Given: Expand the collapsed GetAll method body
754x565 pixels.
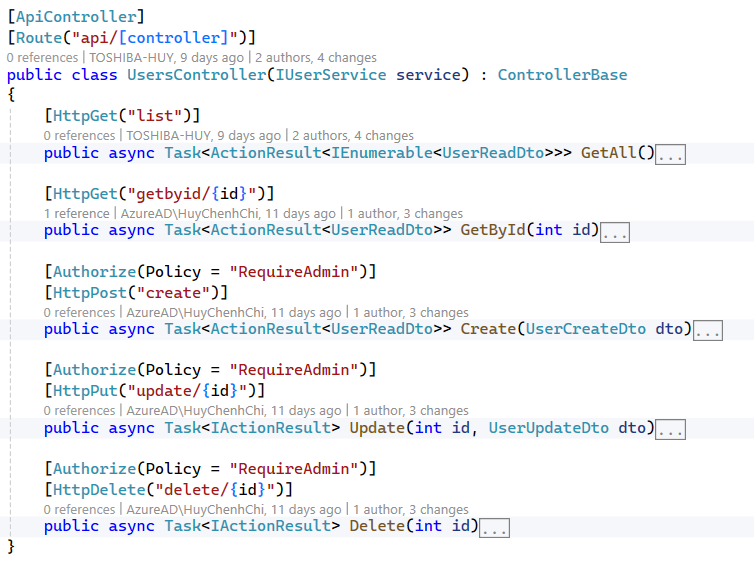Looking at the screenshot, I should tap(670, 154).
